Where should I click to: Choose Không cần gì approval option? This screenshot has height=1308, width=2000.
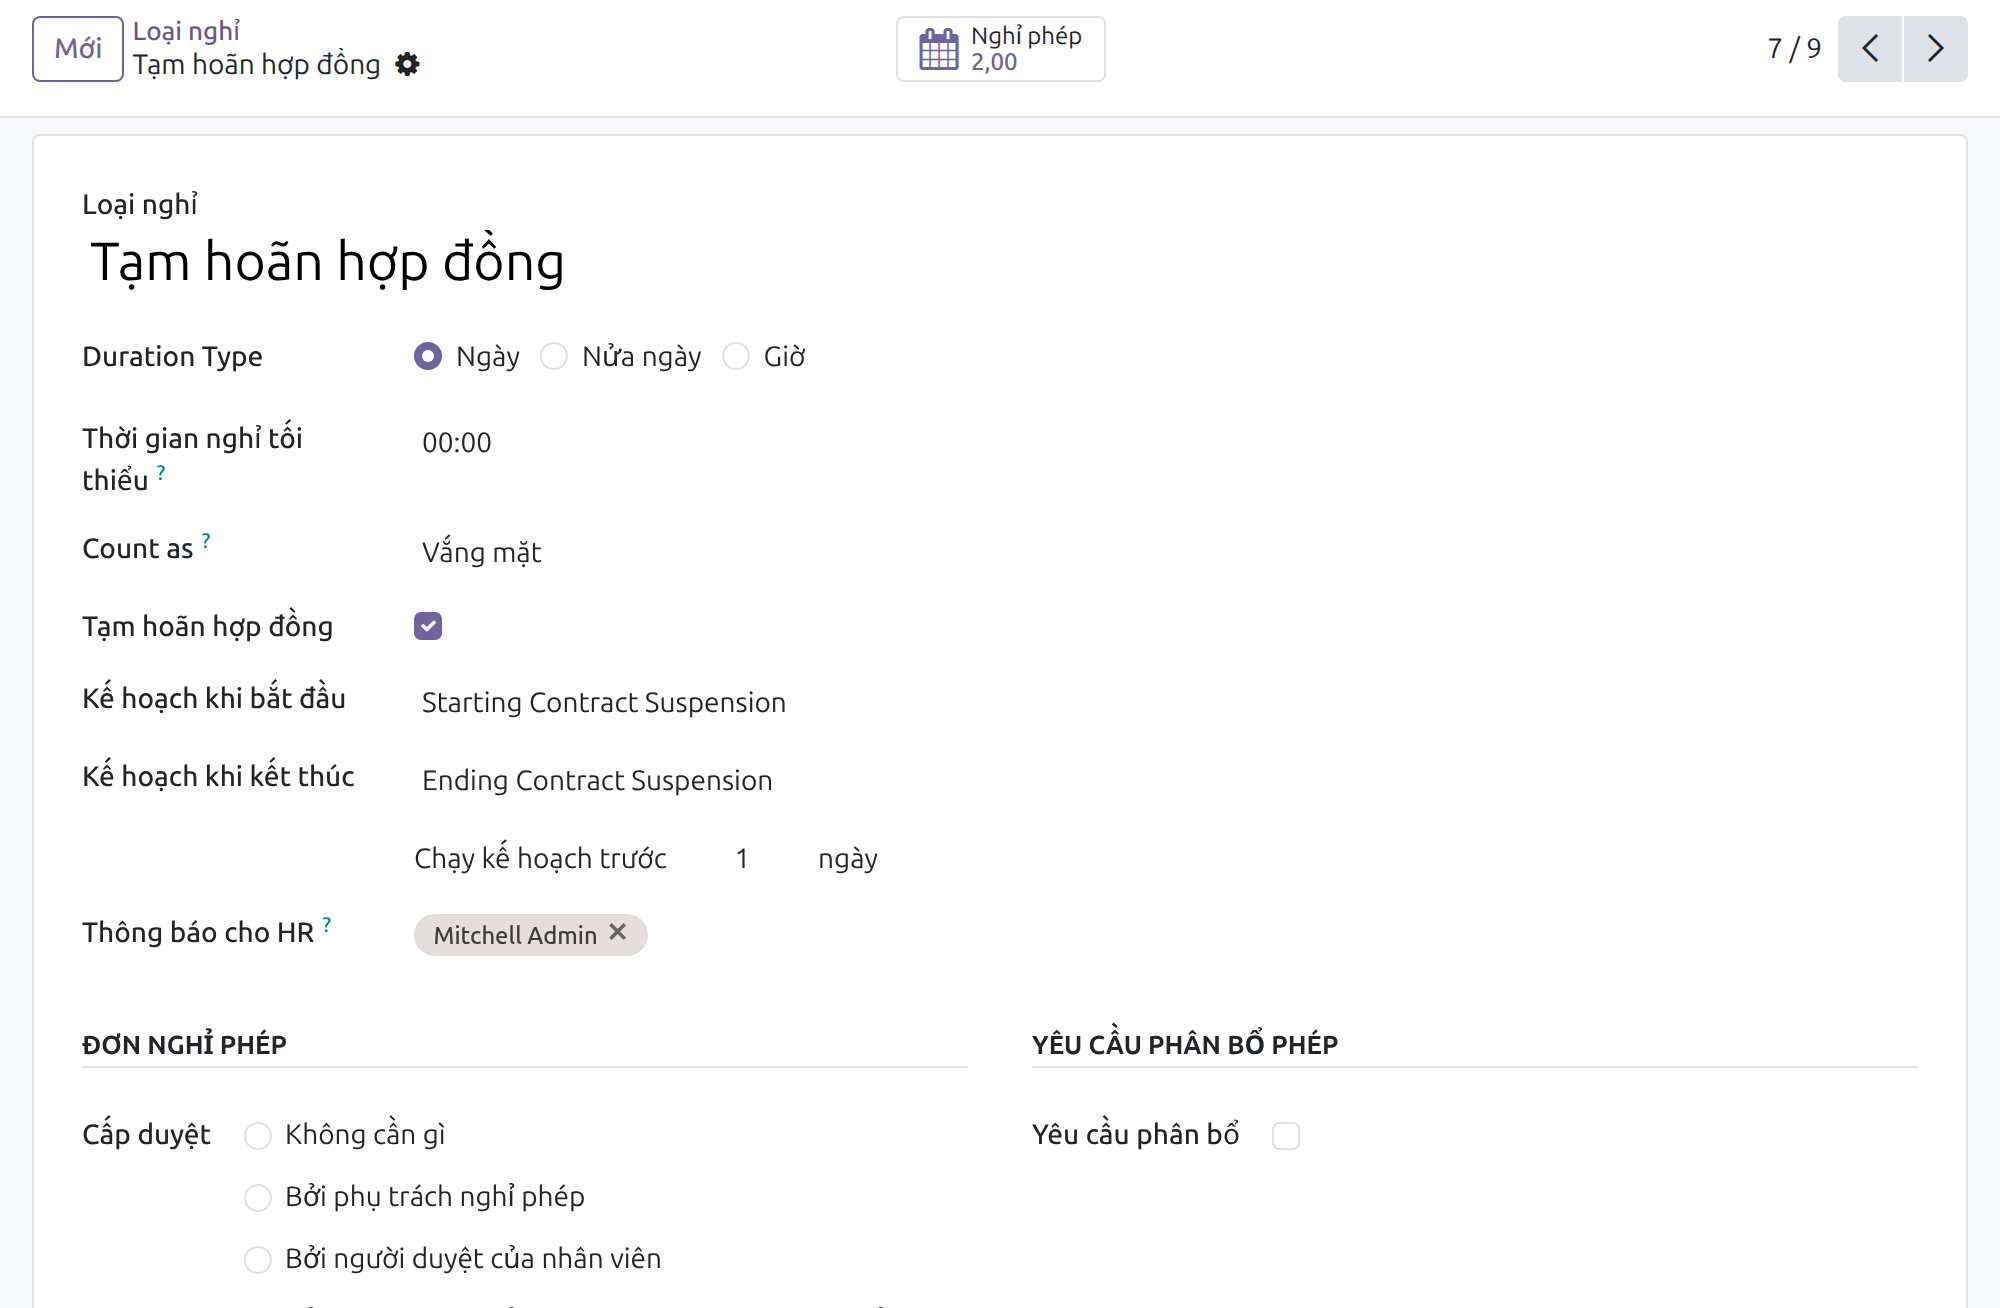258,1136
